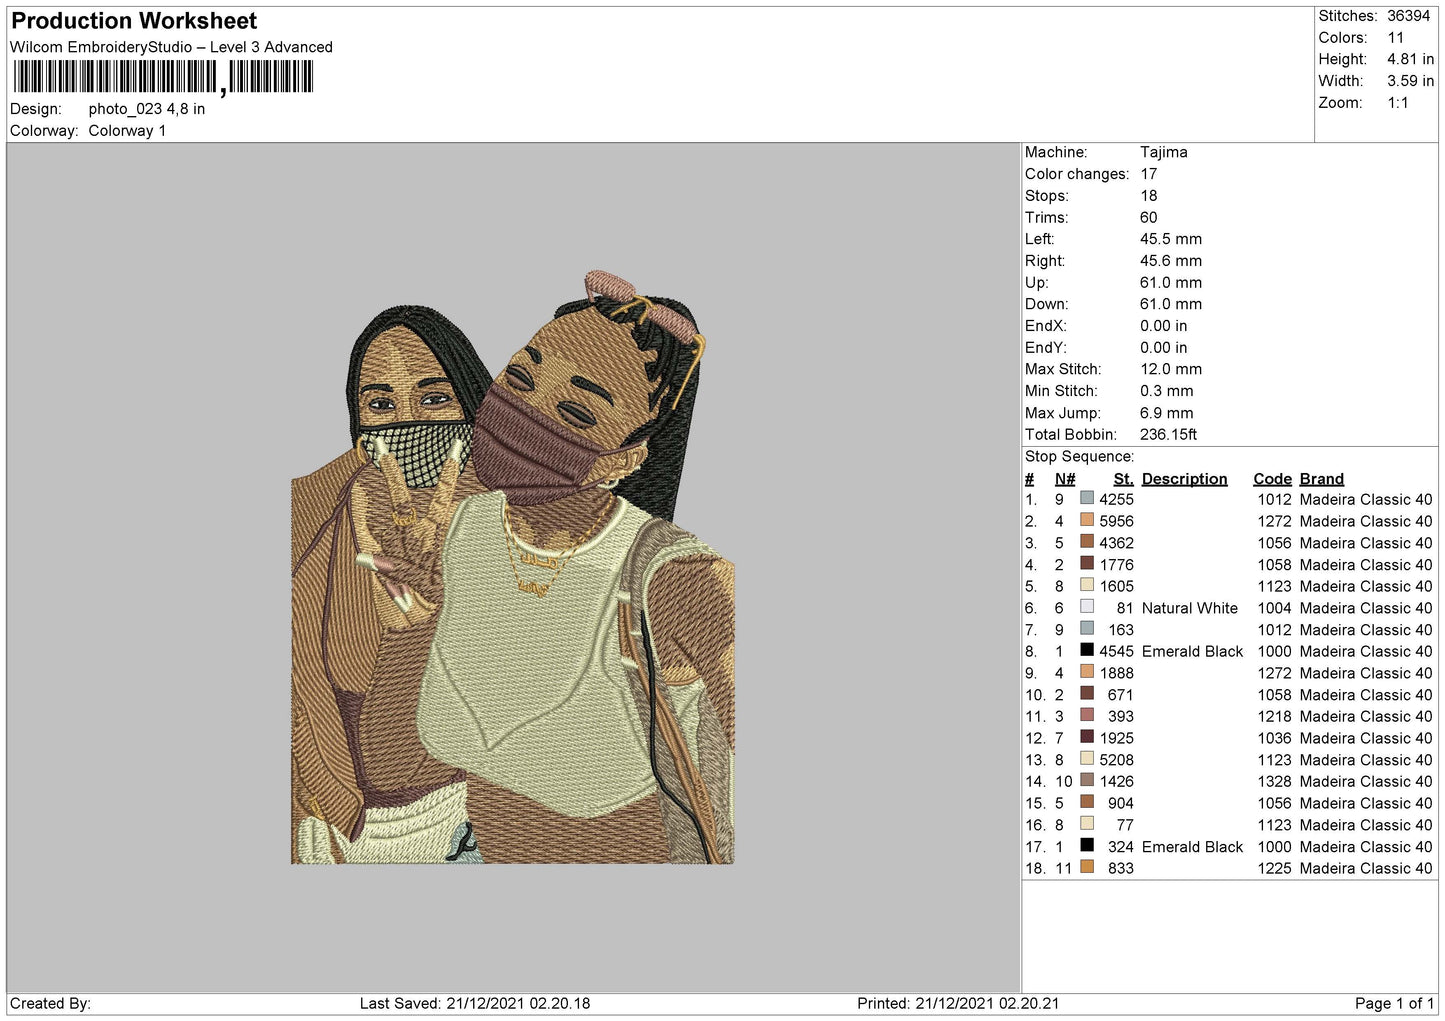The height and width of the screenshot is (1021, 1445).
Task: Click the 'Created By:' footer label
Action: [50, 1004]
